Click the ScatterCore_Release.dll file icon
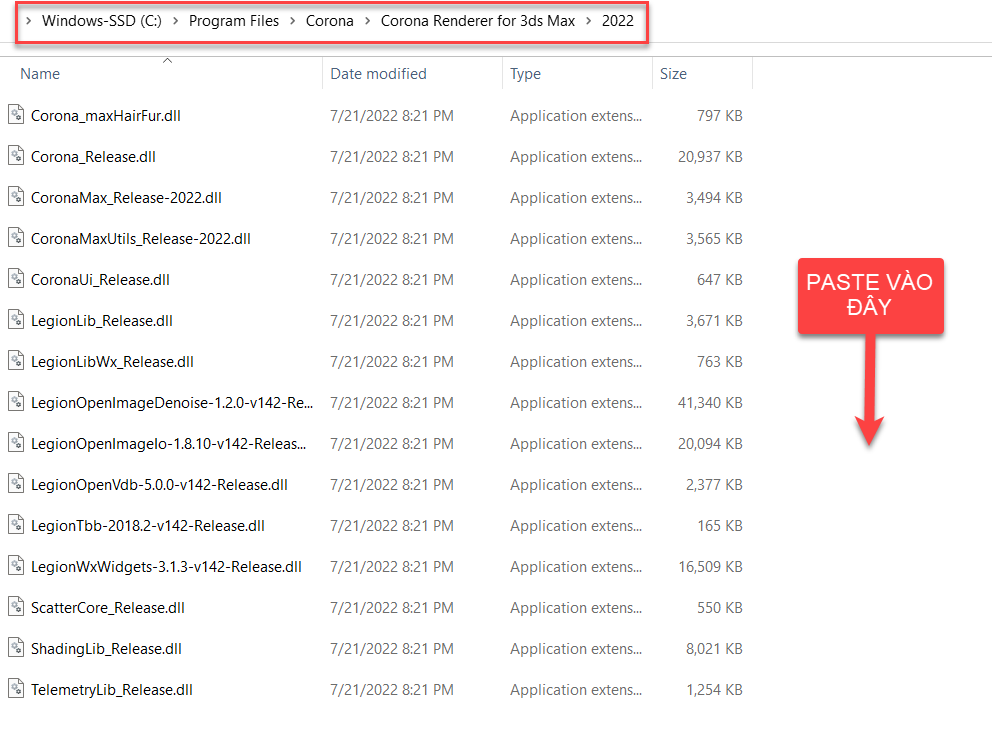The image size is (992, 741). pyautogui.click(x=16, y=607)
